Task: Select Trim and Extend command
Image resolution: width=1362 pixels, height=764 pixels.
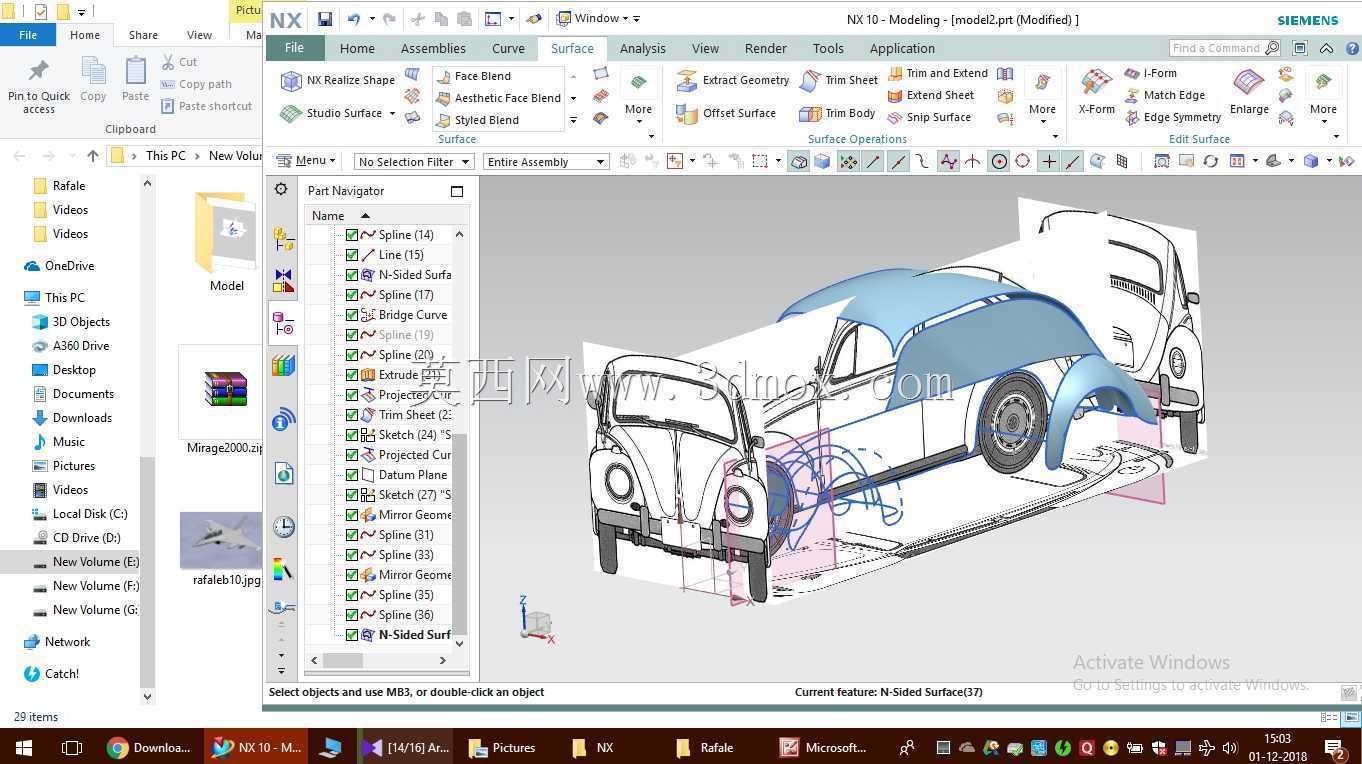Action: coord(937,73)
